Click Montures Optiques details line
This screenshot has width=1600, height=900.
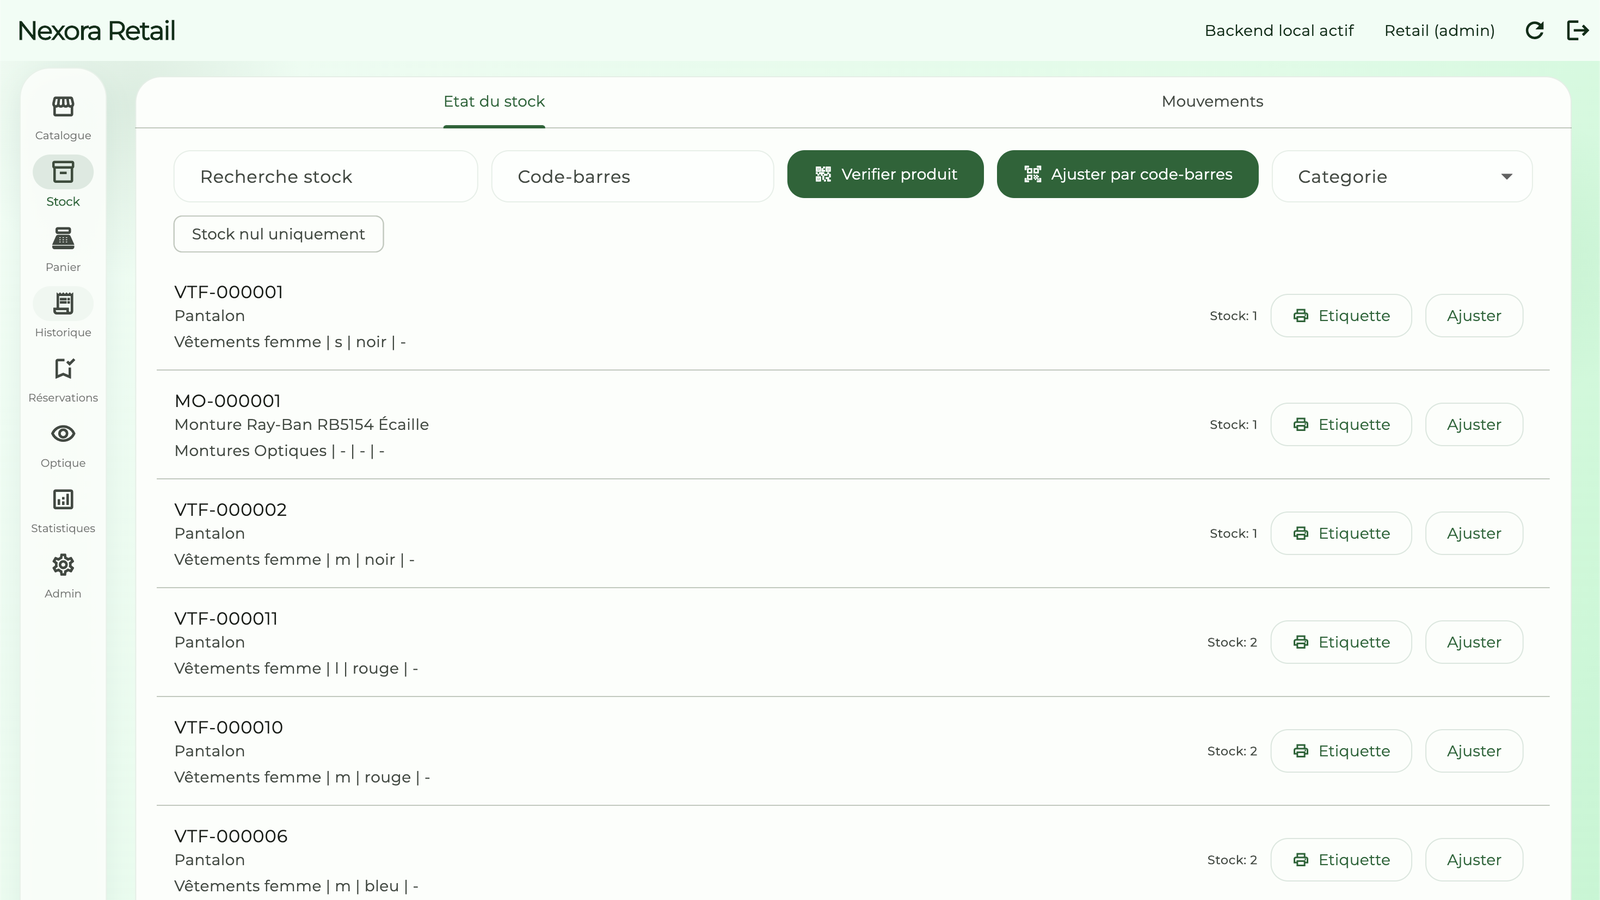(x=280, y=451)
